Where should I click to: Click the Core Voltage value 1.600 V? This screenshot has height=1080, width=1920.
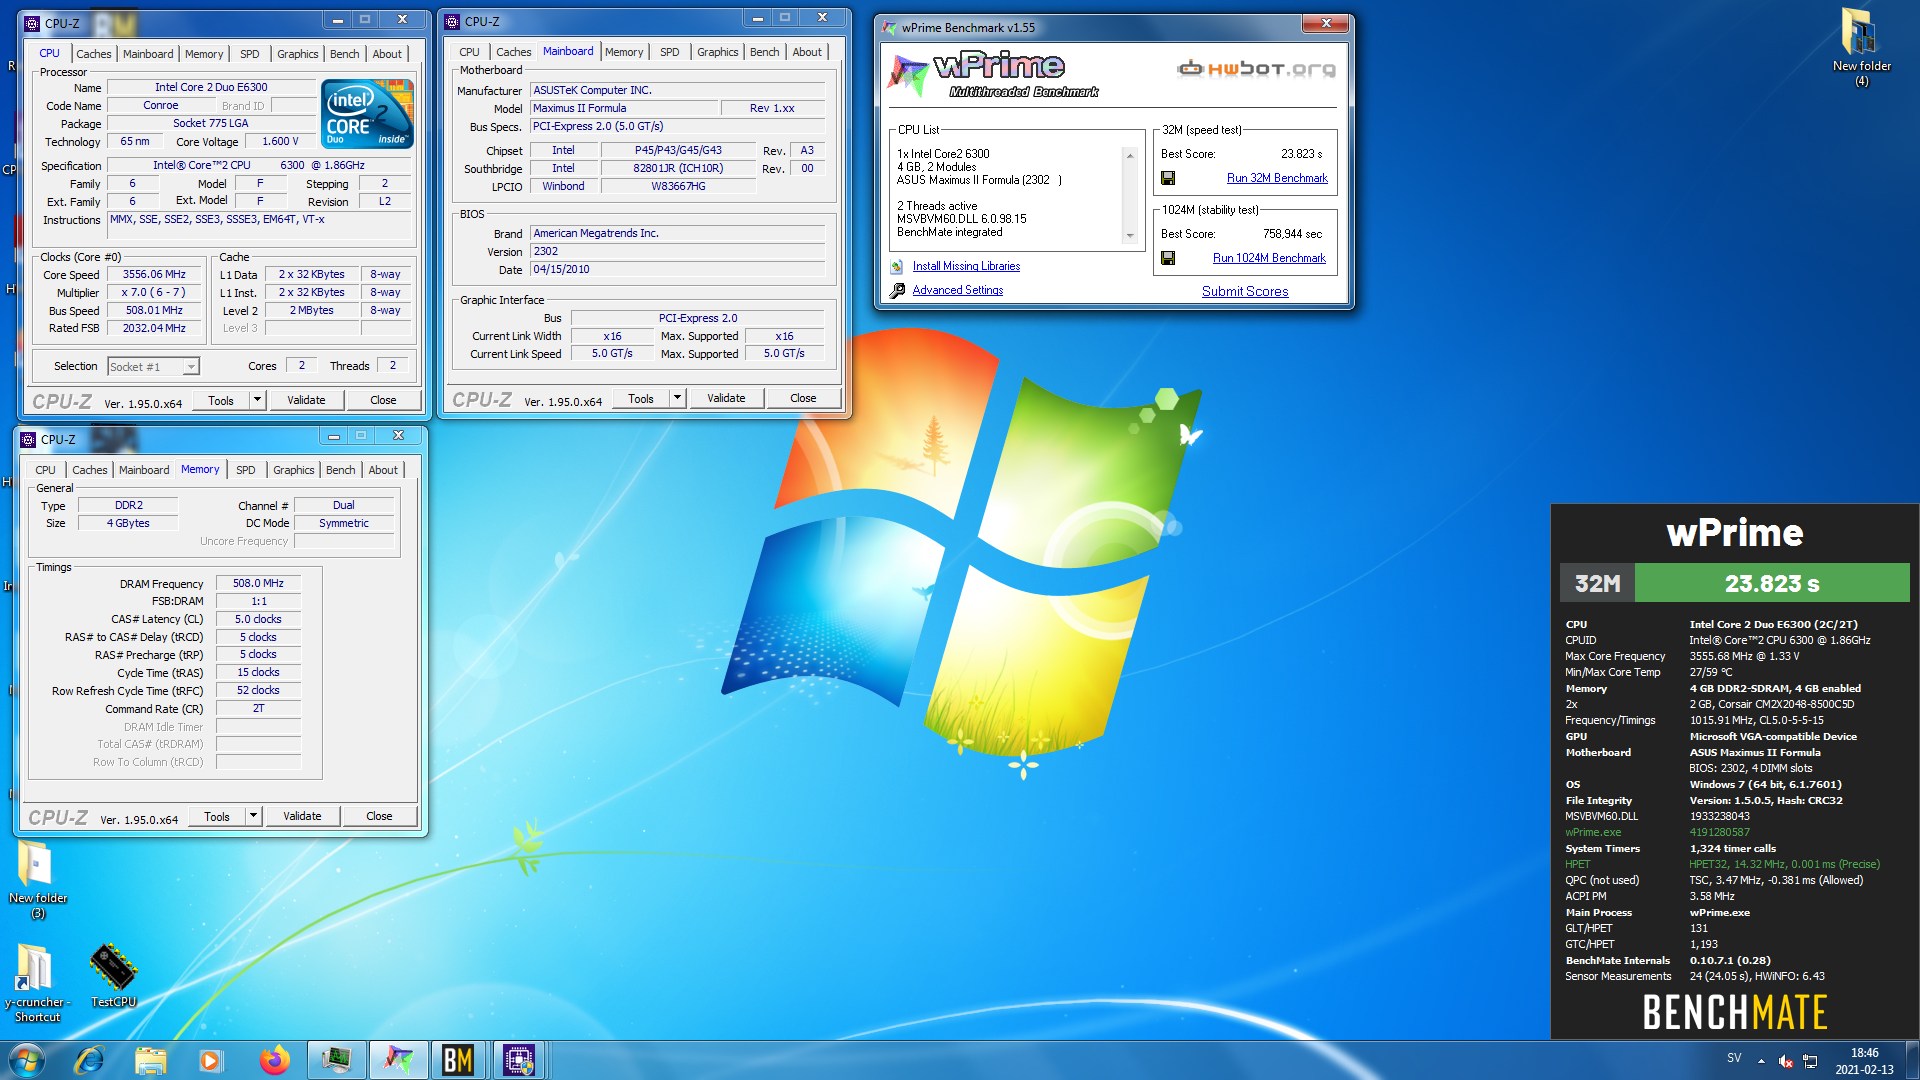click(x=280, y=141)
